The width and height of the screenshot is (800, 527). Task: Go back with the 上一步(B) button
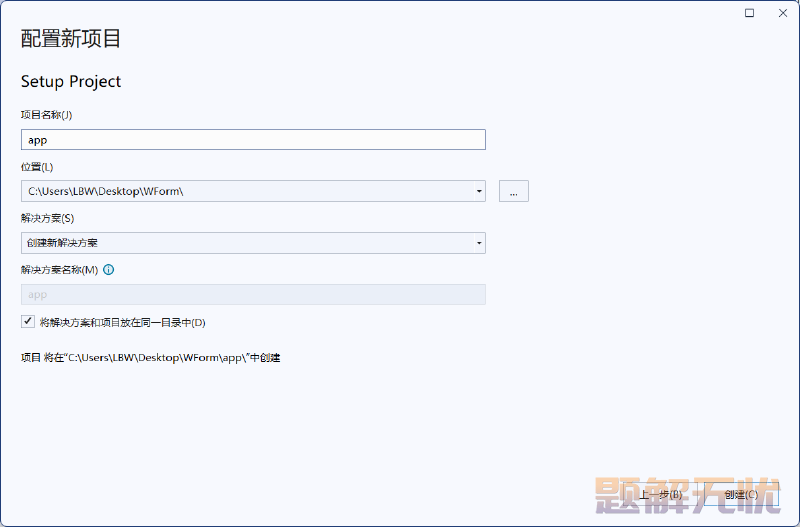(x=661, y=494)
